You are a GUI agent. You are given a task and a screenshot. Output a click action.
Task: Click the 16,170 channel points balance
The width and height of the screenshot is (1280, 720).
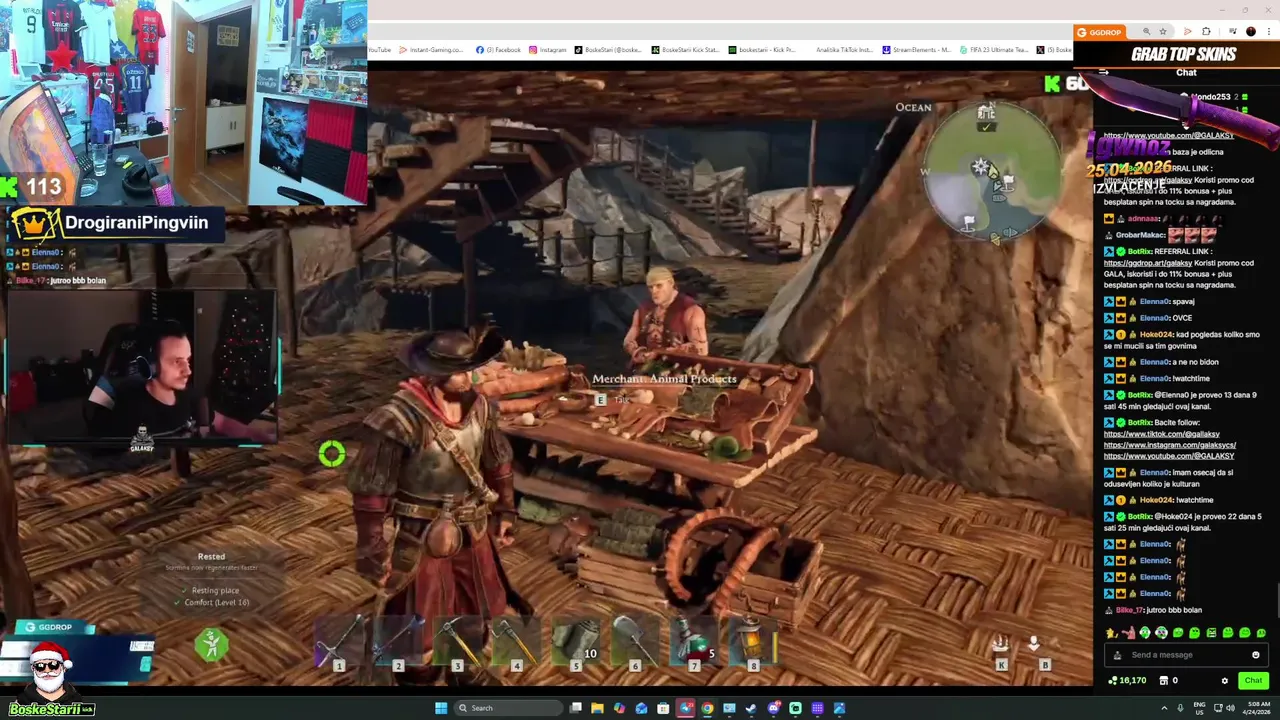pyautogui.click(x=1127, y=680)
